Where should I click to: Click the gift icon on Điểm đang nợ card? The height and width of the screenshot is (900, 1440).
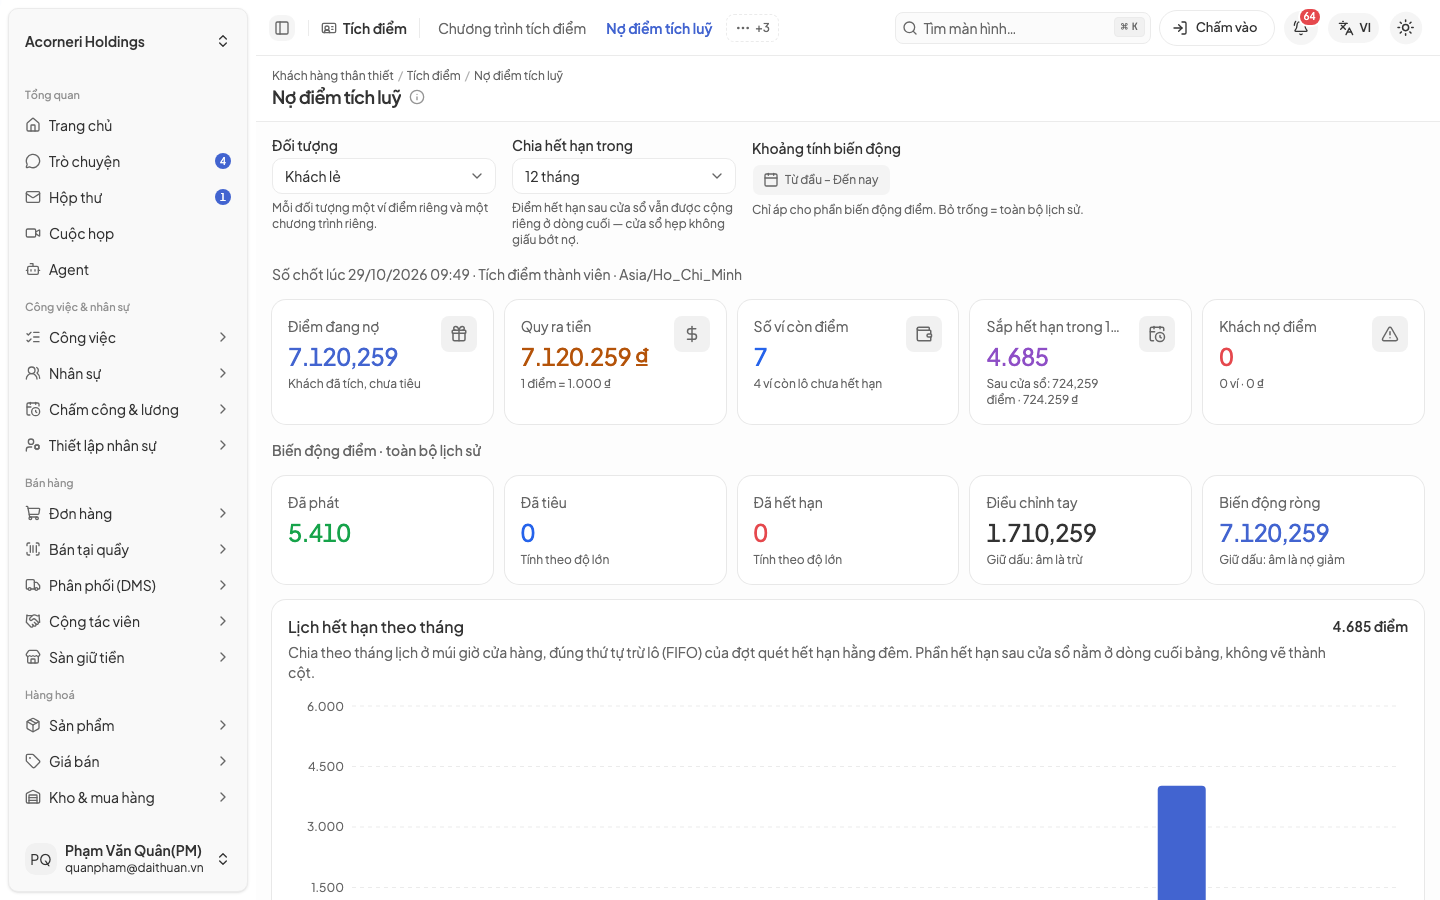(459, 334)
